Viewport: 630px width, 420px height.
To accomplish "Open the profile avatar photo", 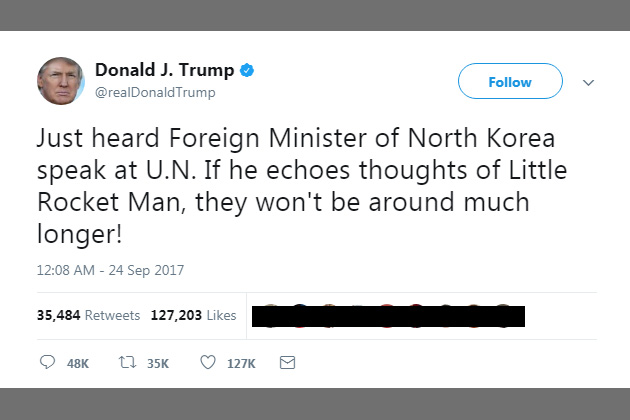I will tap(61, 81).
